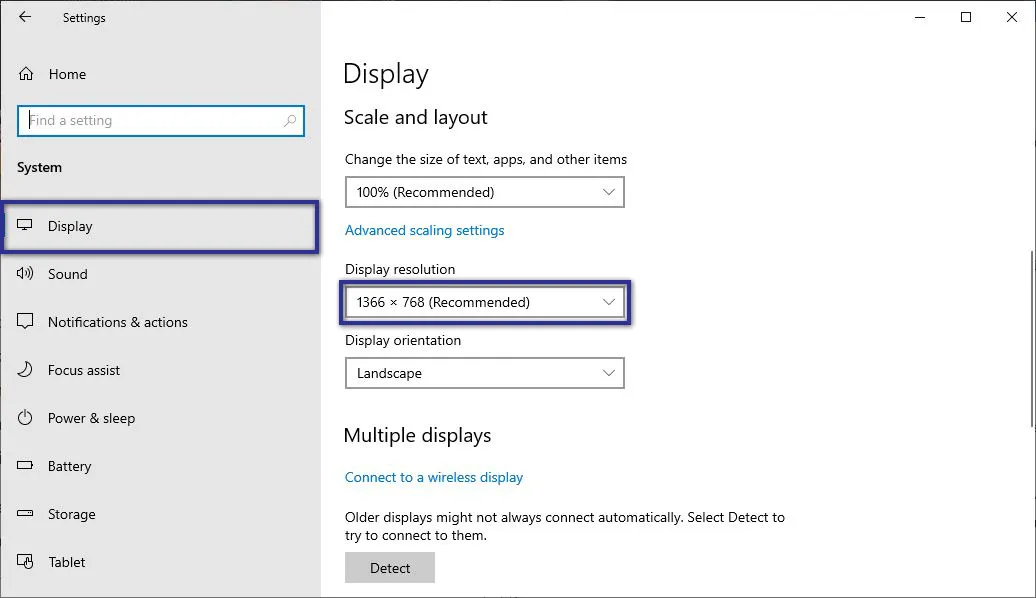The image size is (1036, 598).
Task: Open the Sound settings via speaker icon
Action: coord(23,274)
